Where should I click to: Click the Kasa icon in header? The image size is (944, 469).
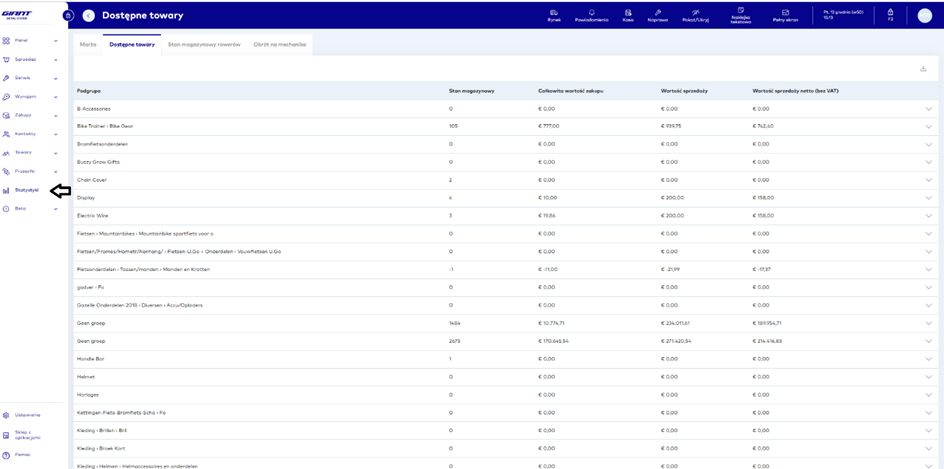628,15
